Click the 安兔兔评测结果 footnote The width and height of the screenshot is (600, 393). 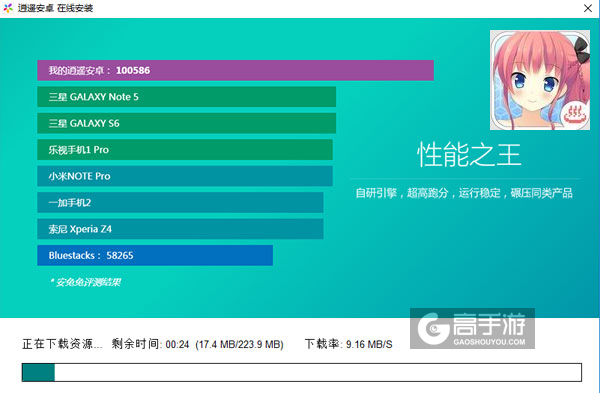tap(85, 282)
